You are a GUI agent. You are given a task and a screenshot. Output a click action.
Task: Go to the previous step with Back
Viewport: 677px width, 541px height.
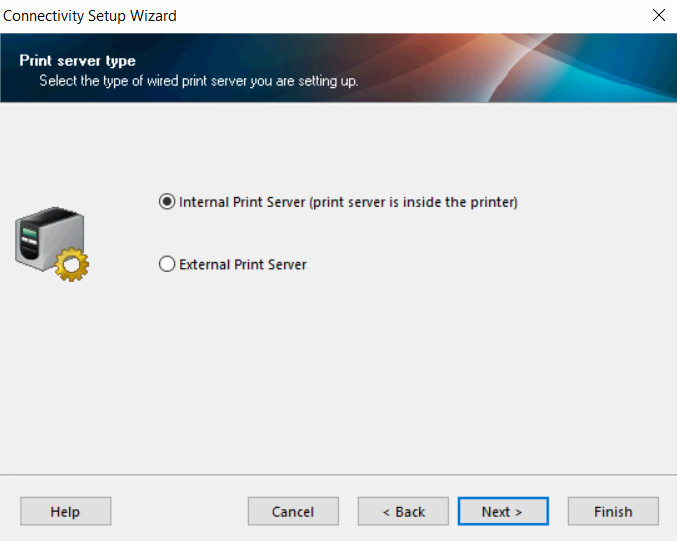(x=403, y=511)
